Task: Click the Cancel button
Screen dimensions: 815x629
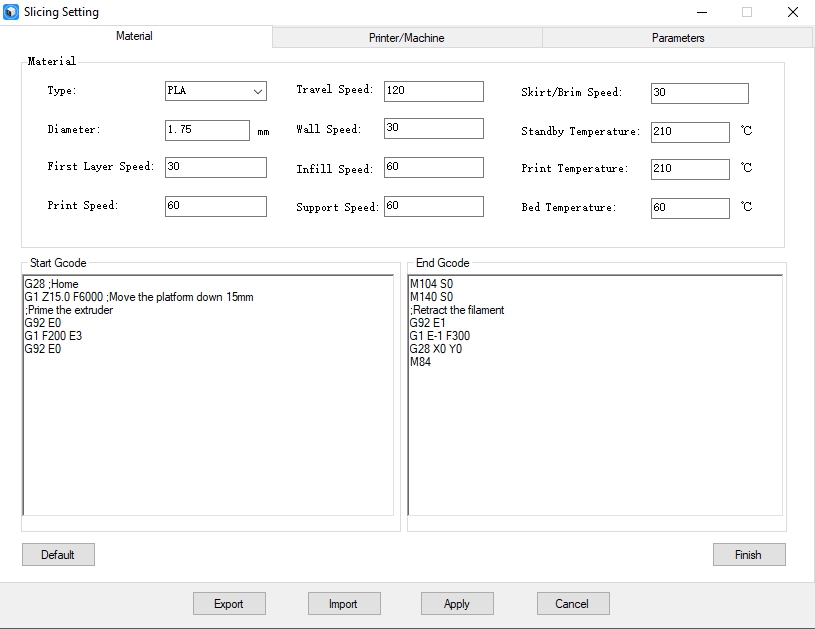Action: (573, 604)
